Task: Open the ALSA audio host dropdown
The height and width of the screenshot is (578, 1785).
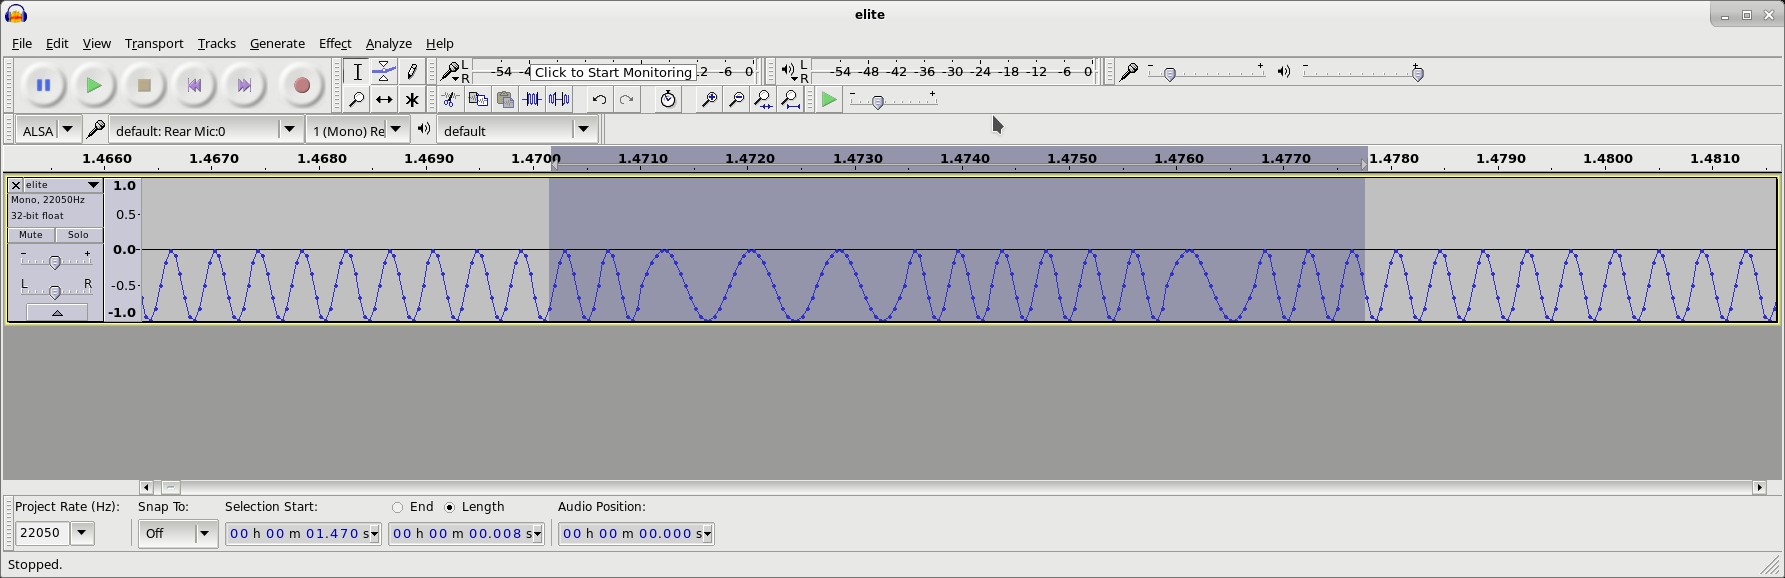Action: coord(67,130)
